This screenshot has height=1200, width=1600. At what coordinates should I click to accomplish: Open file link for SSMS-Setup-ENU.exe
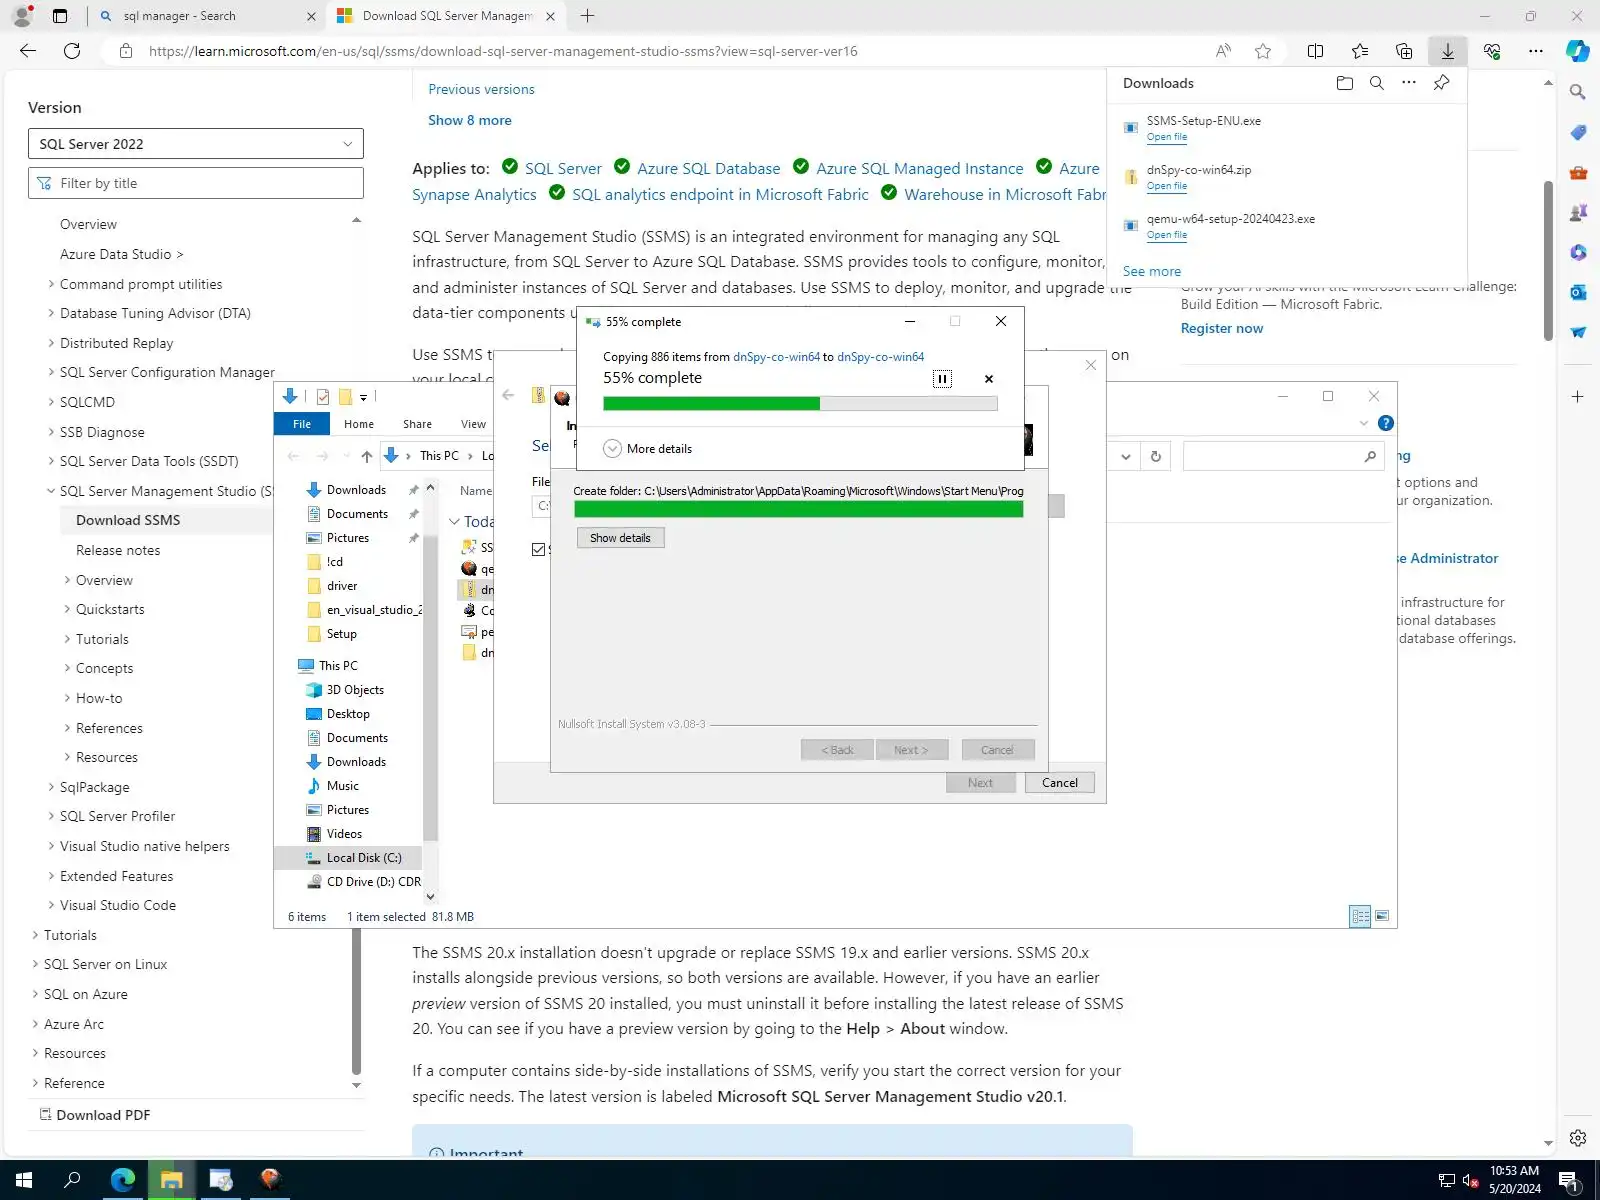[1167, 137]
